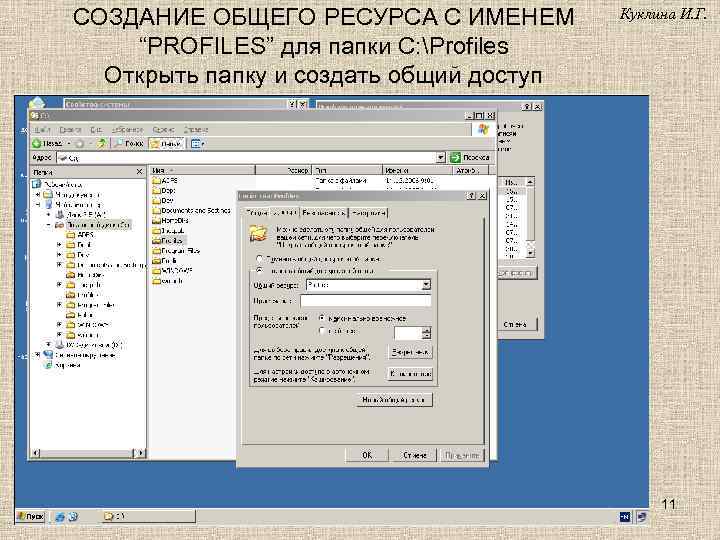Viewport: 720px width, 540px height.
Task: Click Cancel (Отмена) in properties dialog
Action: (x=415, y=455)
